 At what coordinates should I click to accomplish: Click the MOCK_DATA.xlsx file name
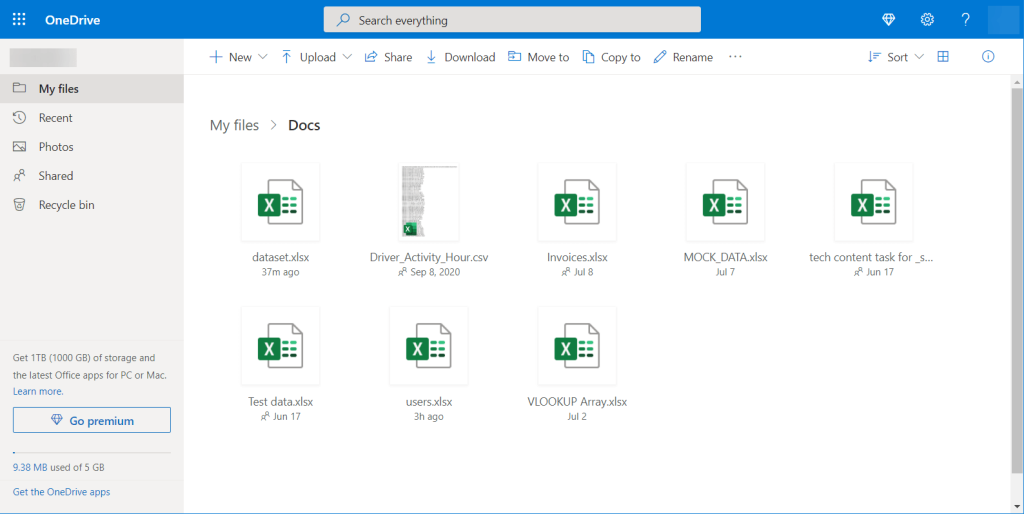pyautogui.click(x=726, y=257)
